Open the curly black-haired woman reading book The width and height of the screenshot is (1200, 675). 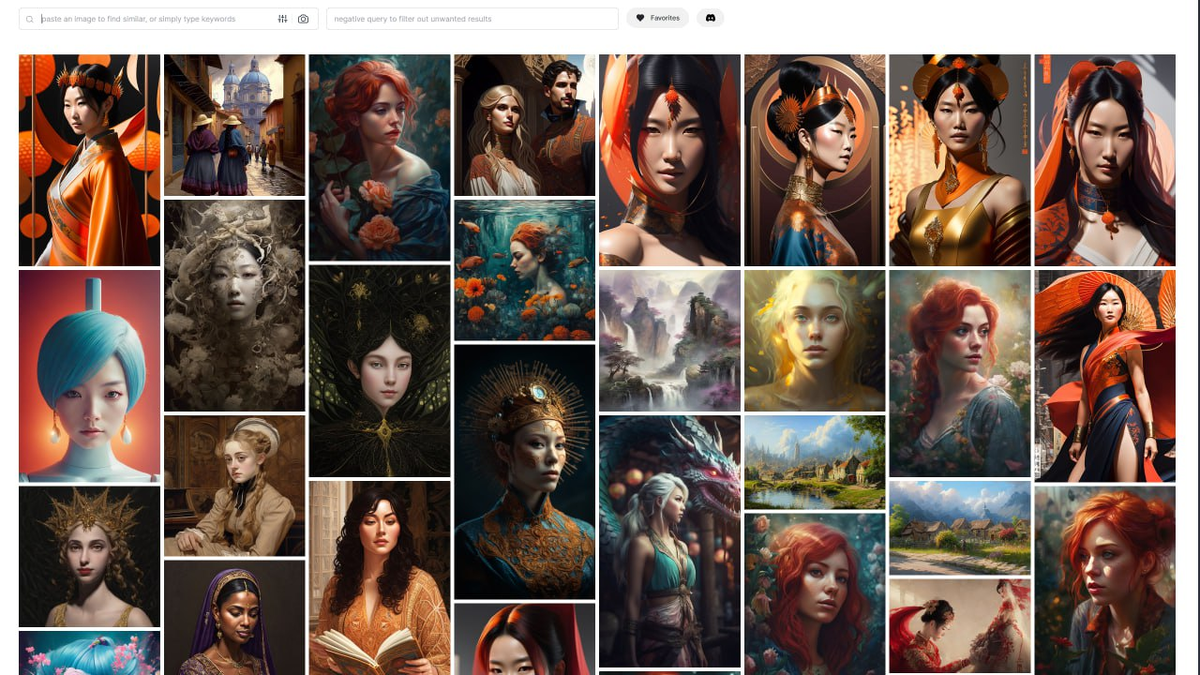click(379, 578)
